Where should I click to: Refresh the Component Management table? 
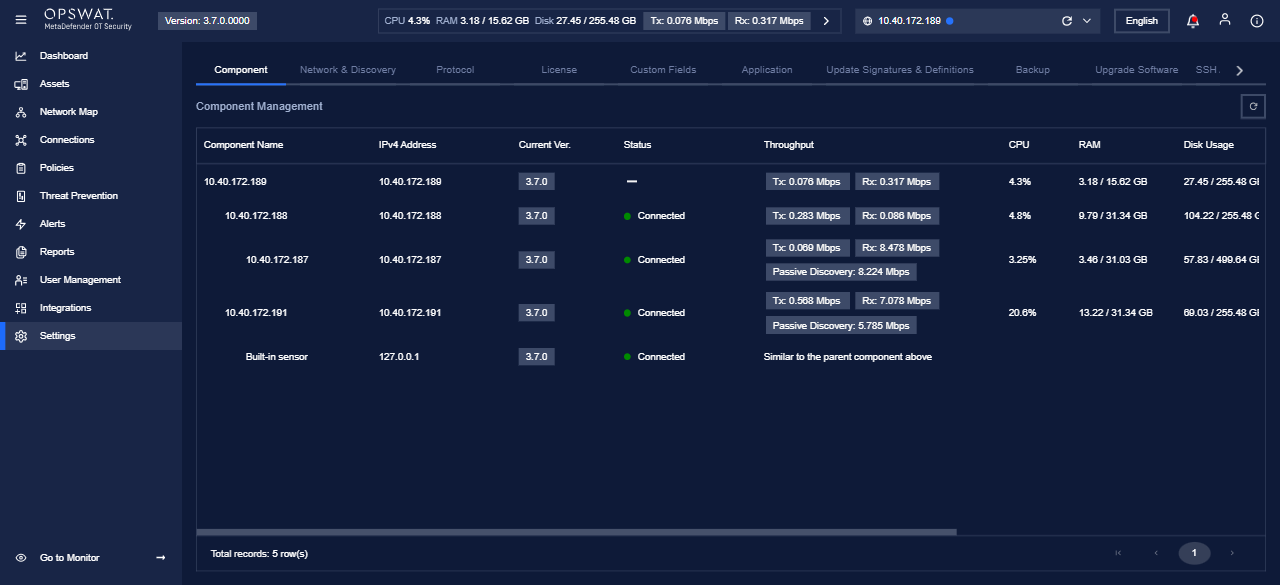point(1252,106)
